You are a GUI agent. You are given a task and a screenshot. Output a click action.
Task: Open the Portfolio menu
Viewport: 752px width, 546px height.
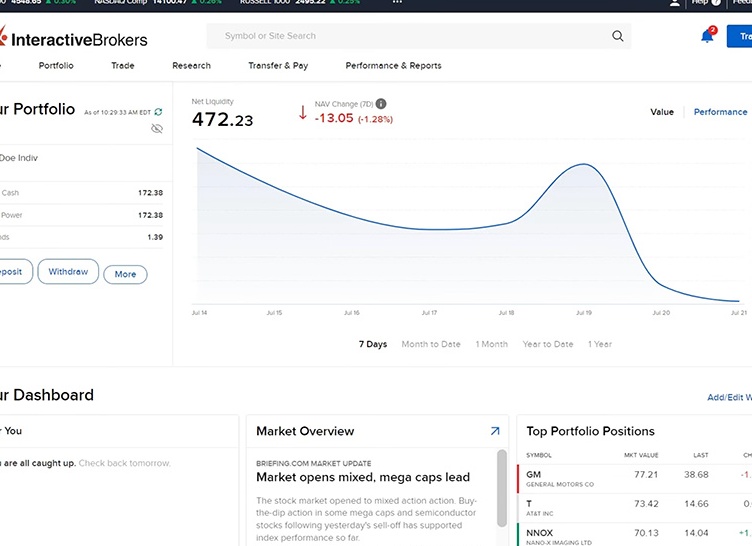pyautogui.click(x=56, y=66)
